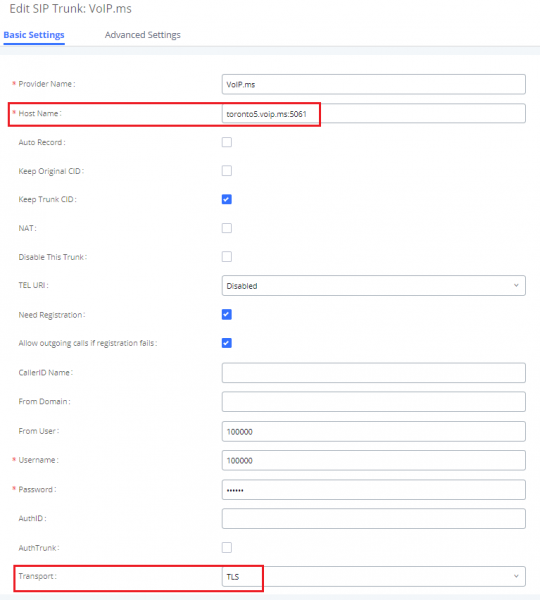Uncheck the Need Registration checkbox

tap(227, 315)
